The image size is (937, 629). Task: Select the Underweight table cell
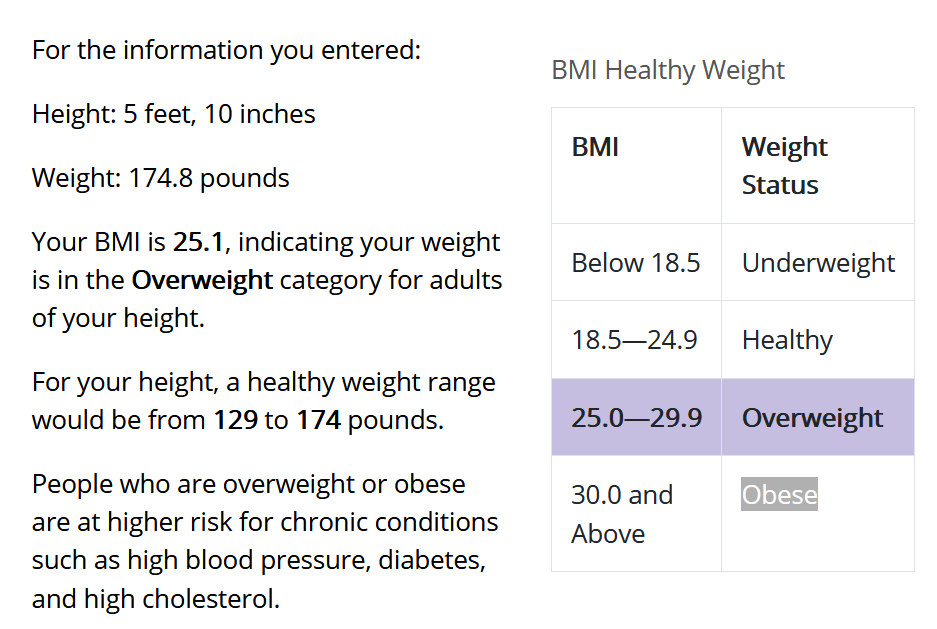(x=818, y=263)
